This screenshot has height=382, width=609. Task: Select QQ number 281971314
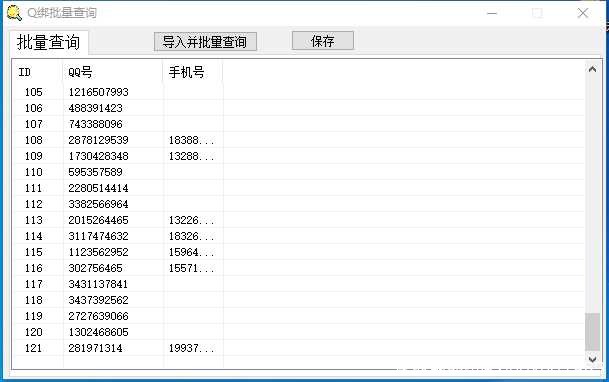coord(96,348)
